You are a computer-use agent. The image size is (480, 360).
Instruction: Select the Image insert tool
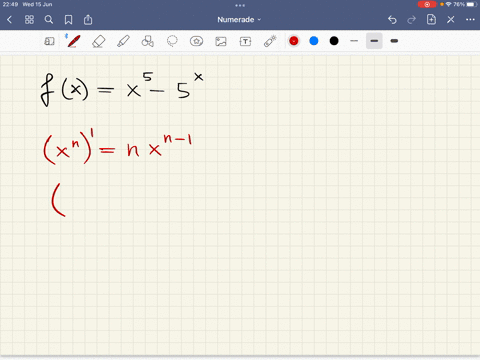[x=221, y=41]
